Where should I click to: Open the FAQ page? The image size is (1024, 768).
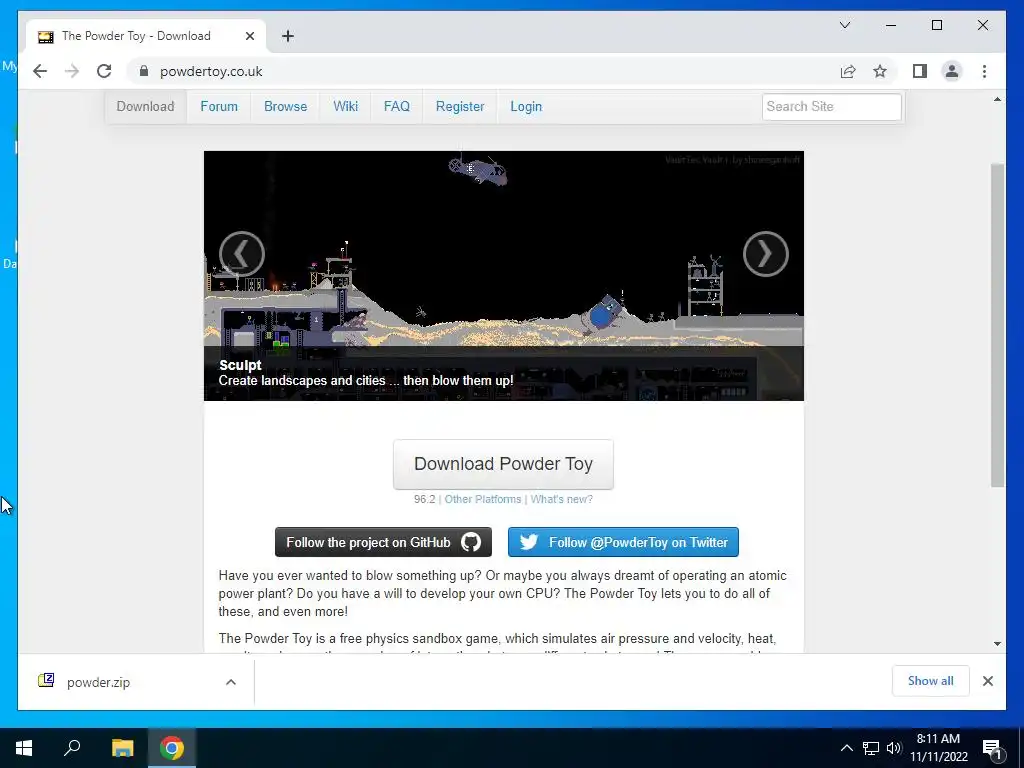(x=396, y=106)
